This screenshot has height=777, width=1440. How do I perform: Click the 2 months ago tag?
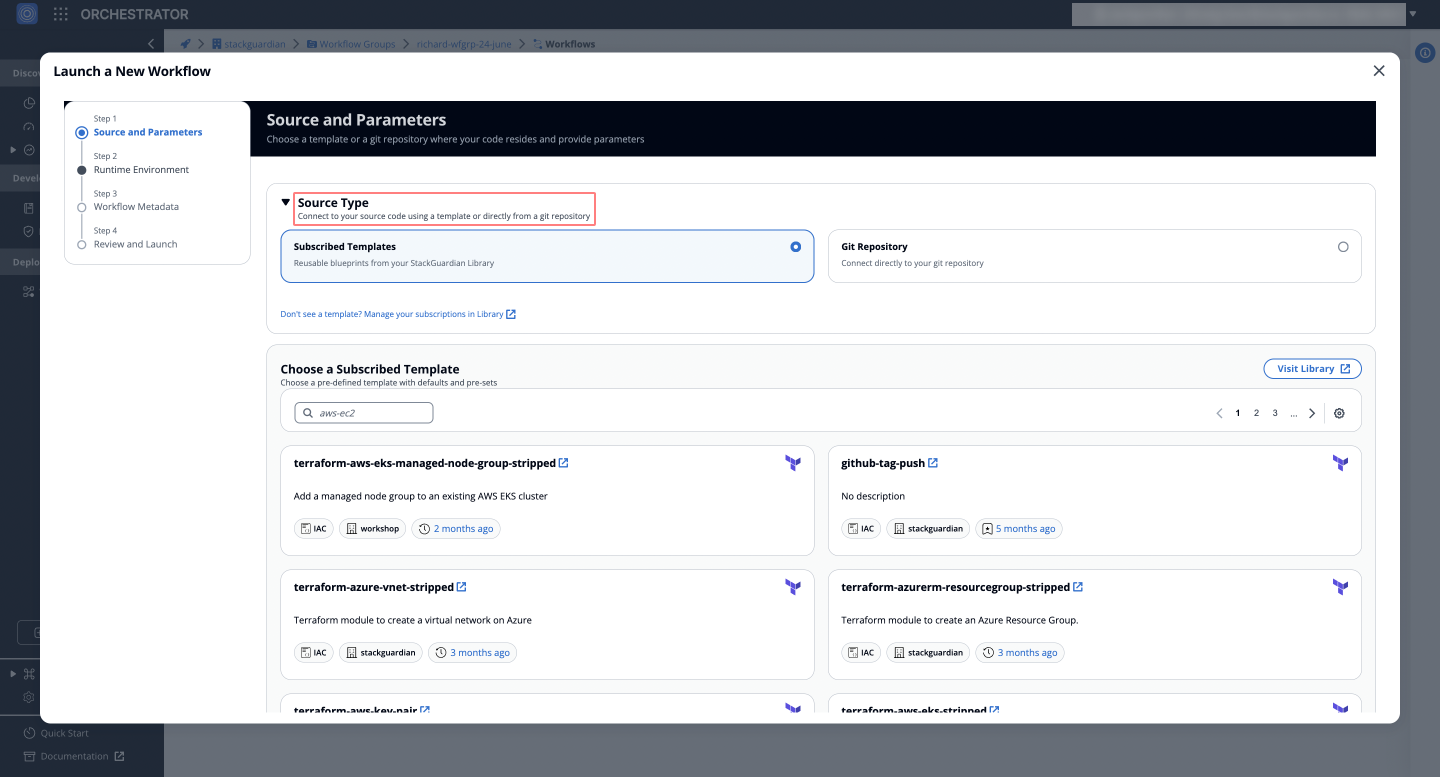[x=455, y=529]
